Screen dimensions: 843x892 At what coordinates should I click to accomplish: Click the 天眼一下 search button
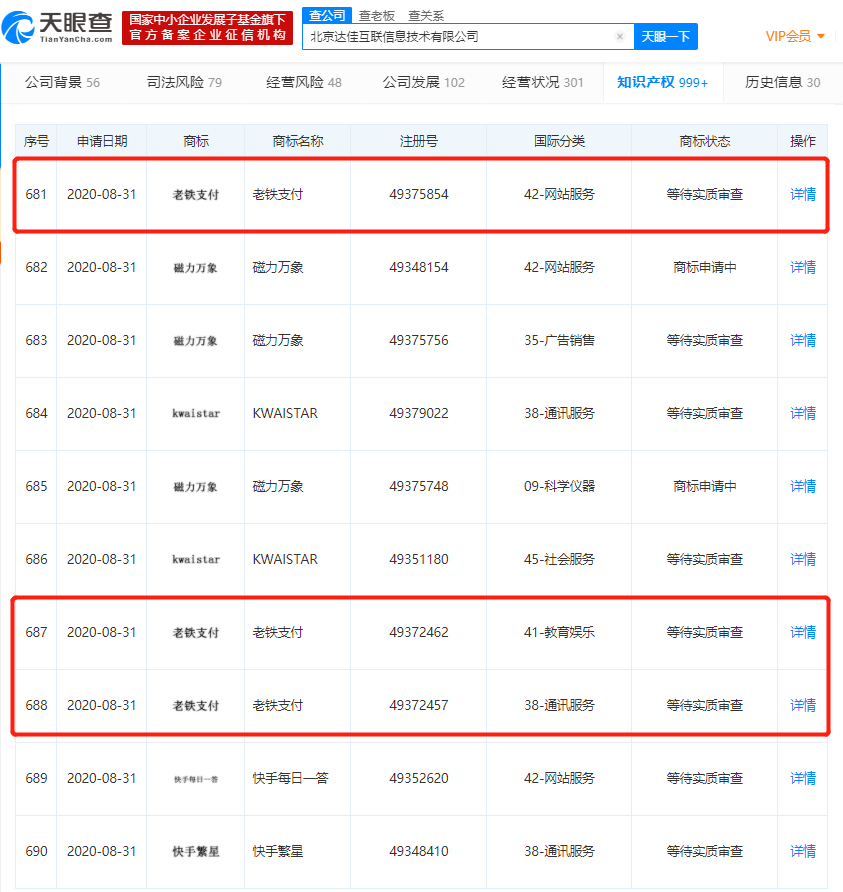[666, 36]
